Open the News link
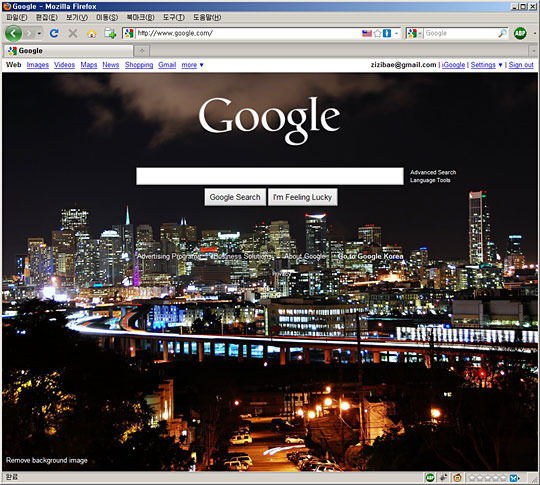The height and width of the screenshot is (485, 540). pyautogui.click(x=111, y=65)
